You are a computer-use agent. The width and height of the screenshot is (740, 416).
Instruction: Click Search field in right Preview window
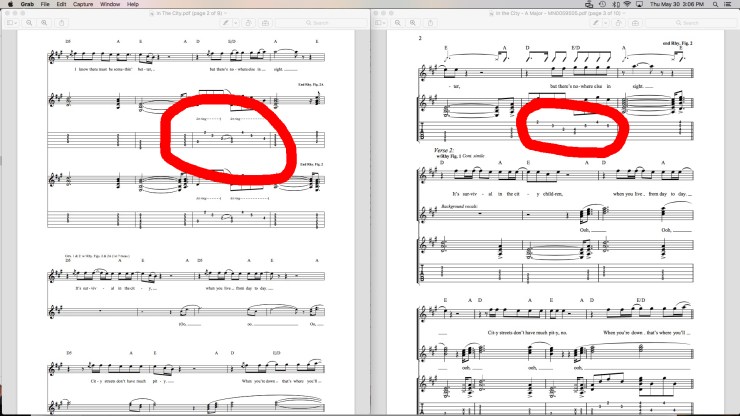point(691,23)
